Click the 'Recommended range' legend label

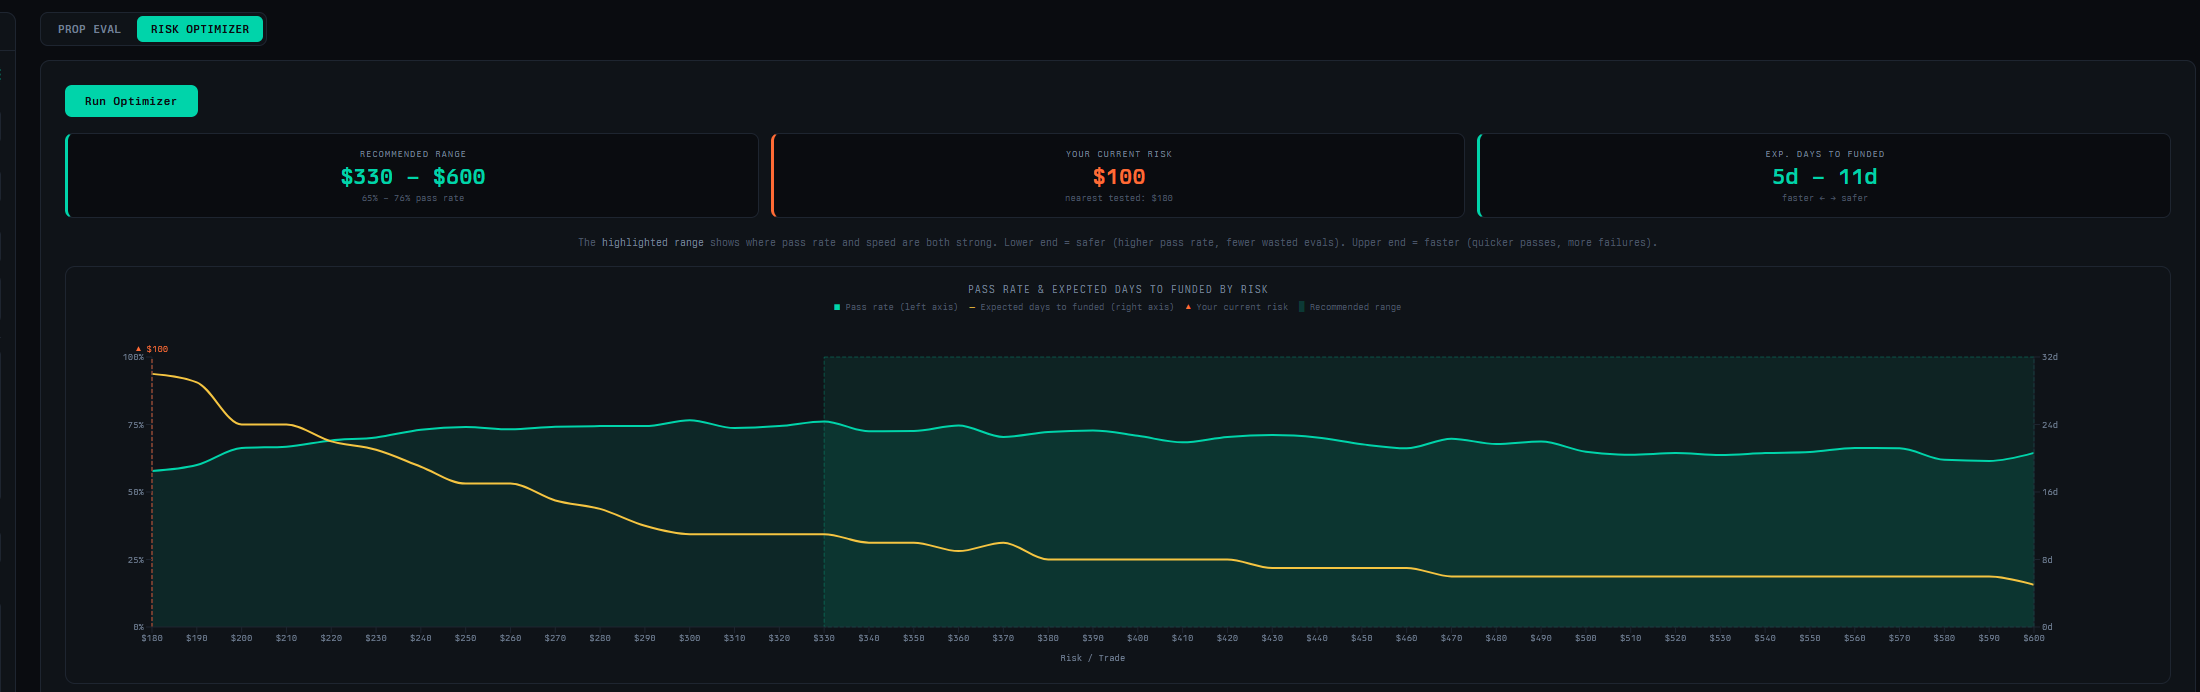[x=1355, y=307]
